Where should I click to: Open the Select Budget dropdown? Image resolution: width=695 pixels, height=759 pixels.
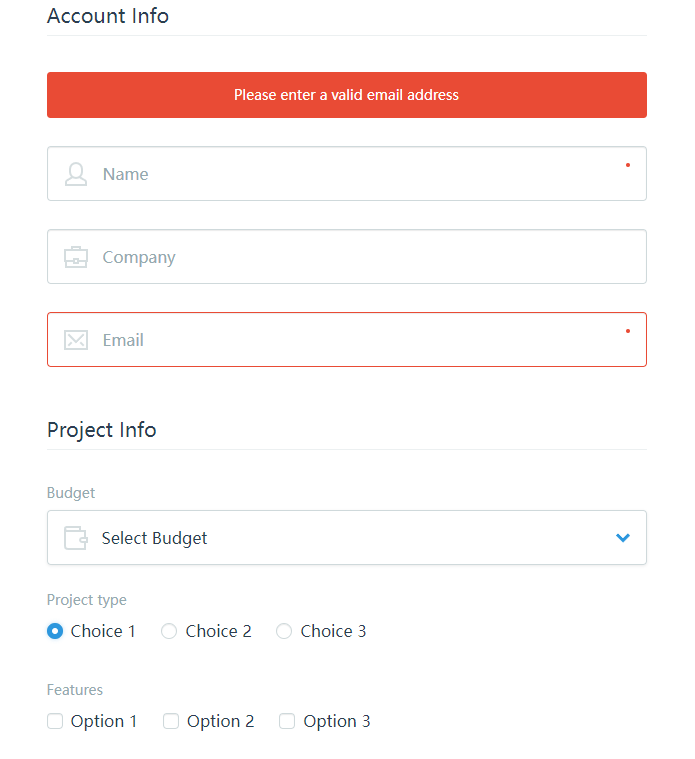[x=347, y=537]
